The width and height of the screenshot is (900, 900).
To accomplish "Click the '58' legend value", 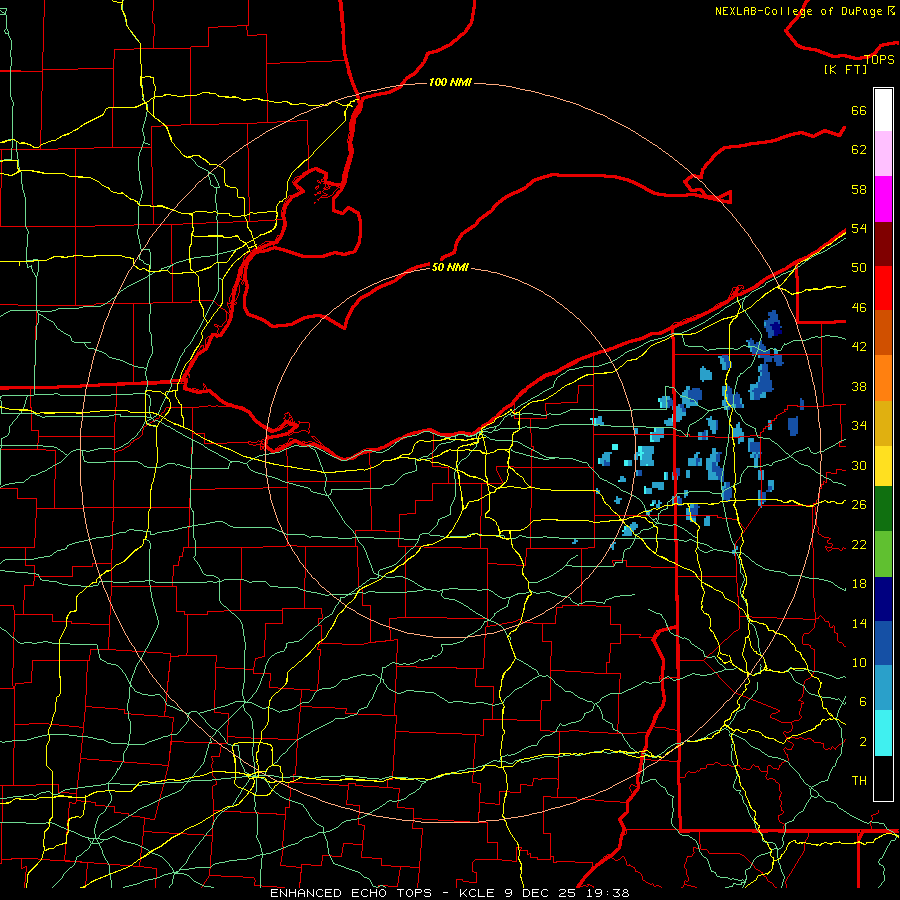I will [859, 189].
